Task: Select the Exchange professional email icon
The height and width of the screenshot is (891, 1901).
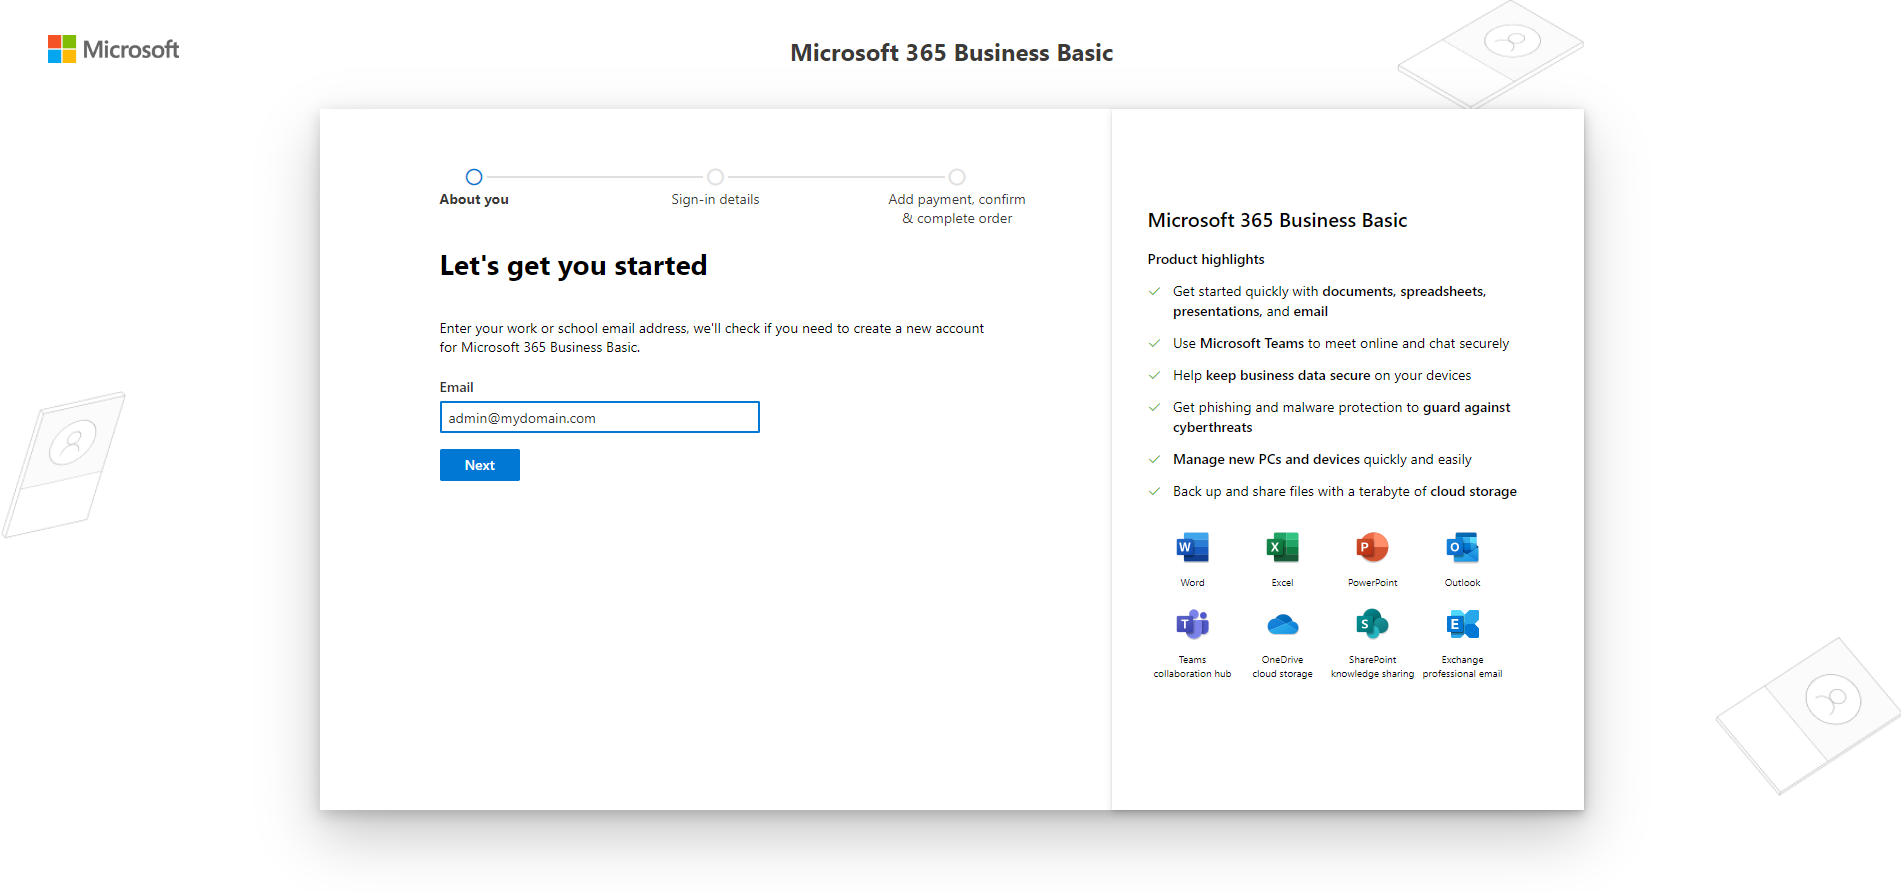Action: [x=1462, y=624]
